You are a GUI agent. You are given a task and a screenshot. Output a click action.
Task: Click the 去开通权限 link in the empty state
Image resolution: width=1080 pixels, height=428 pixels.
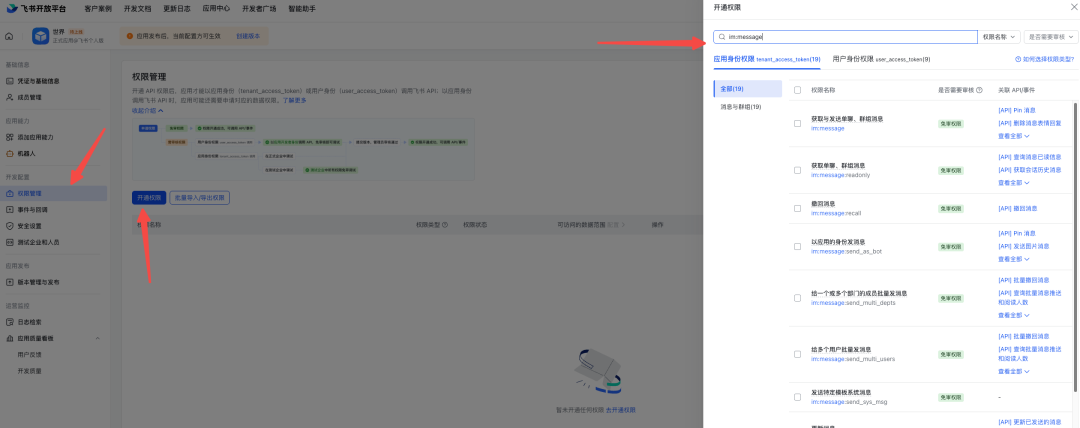621,410
